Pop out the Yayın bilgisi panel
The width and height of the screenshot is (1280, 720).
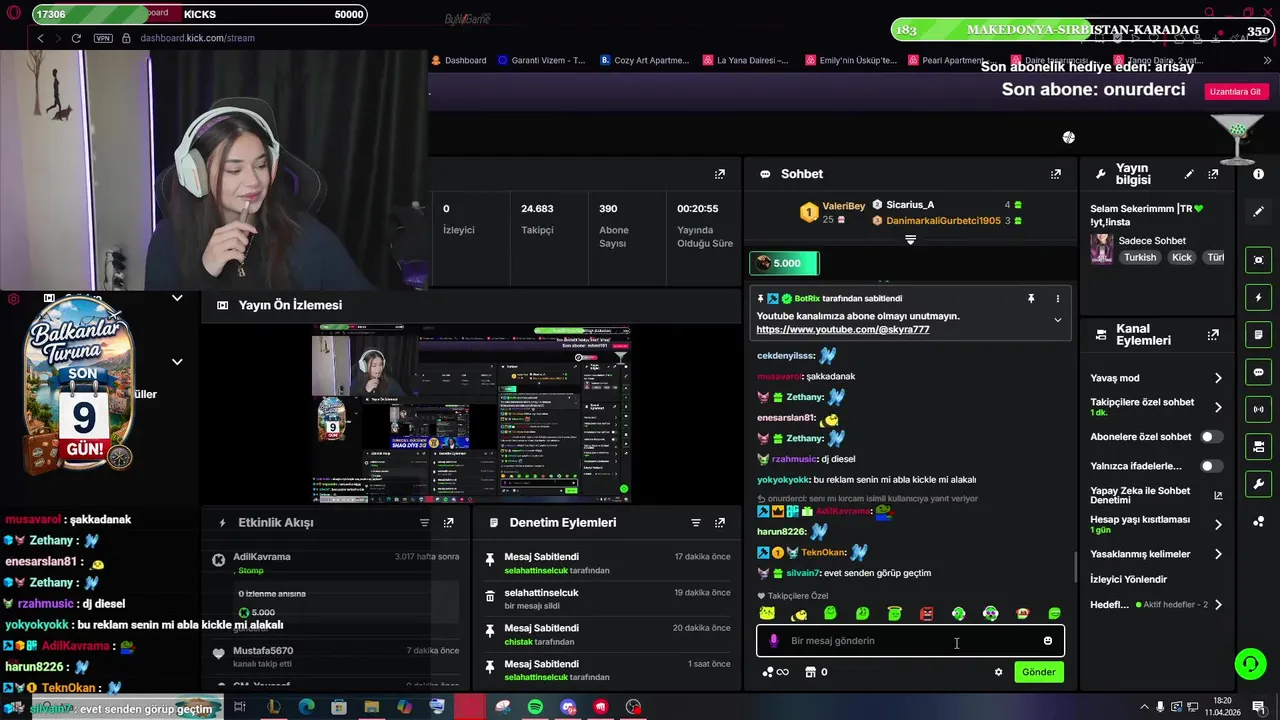1213,174
